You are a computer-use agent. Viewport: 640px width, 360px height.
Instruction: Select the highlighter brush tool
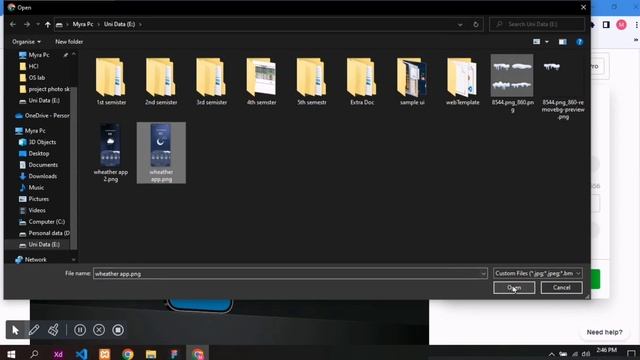pyautogui.click(x=53, y=330)
